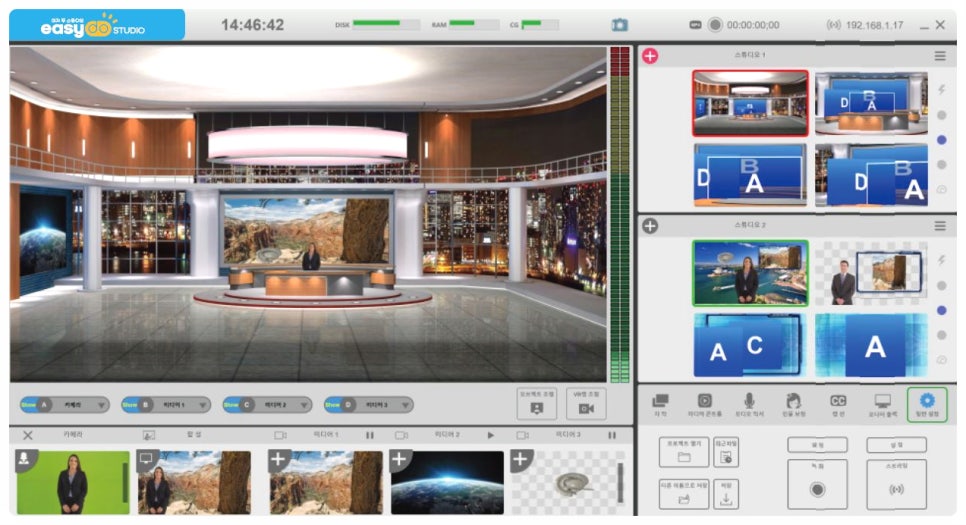This screenshot has width=966, height=525.
Task: Open the general settings gear tab
Action: (x=927, y=405)
